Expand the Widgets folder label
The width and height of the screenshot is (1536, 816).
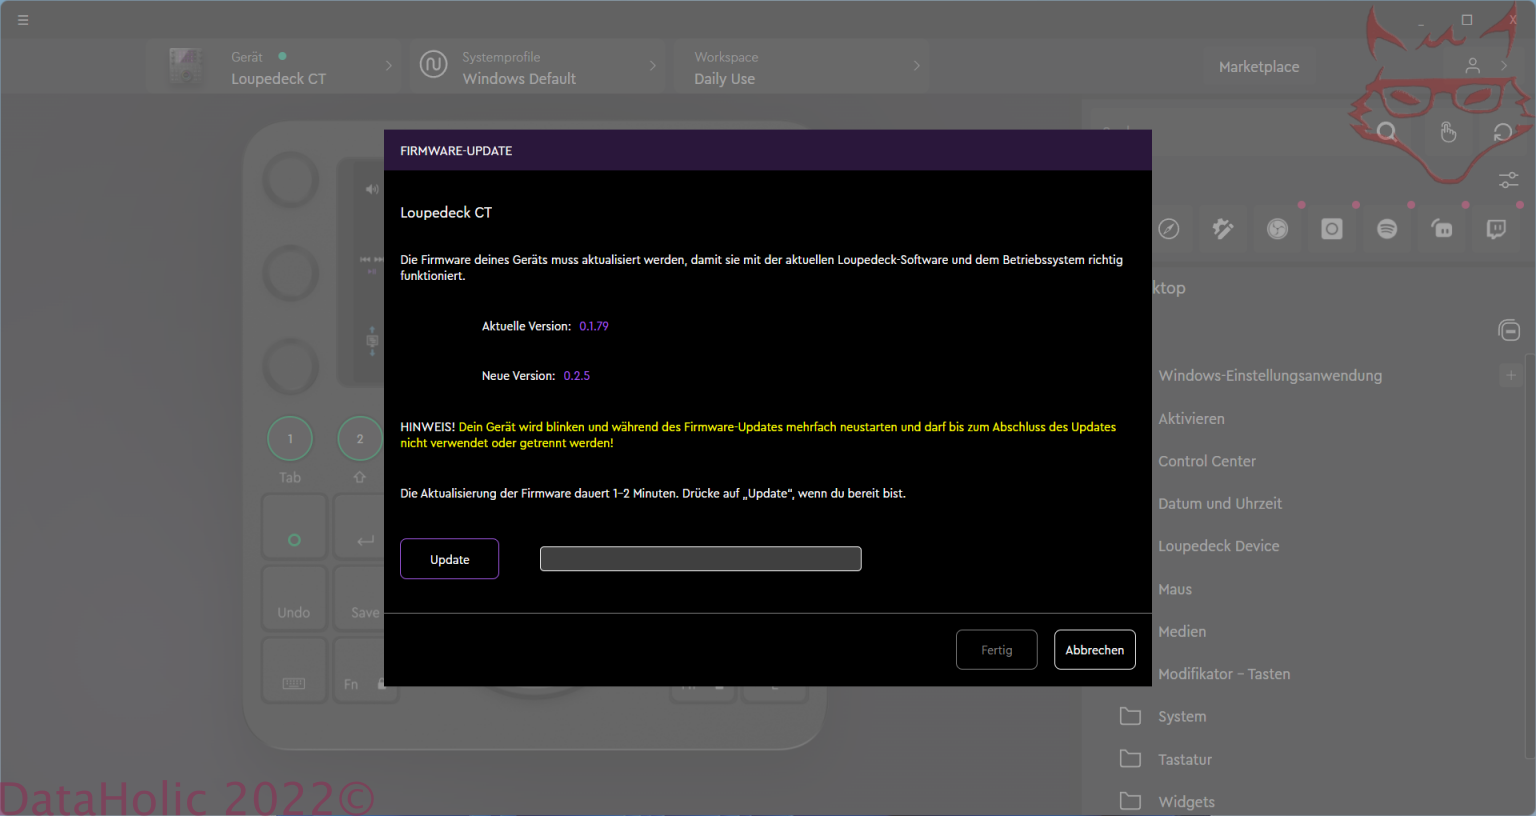(x=1186, y=802)
